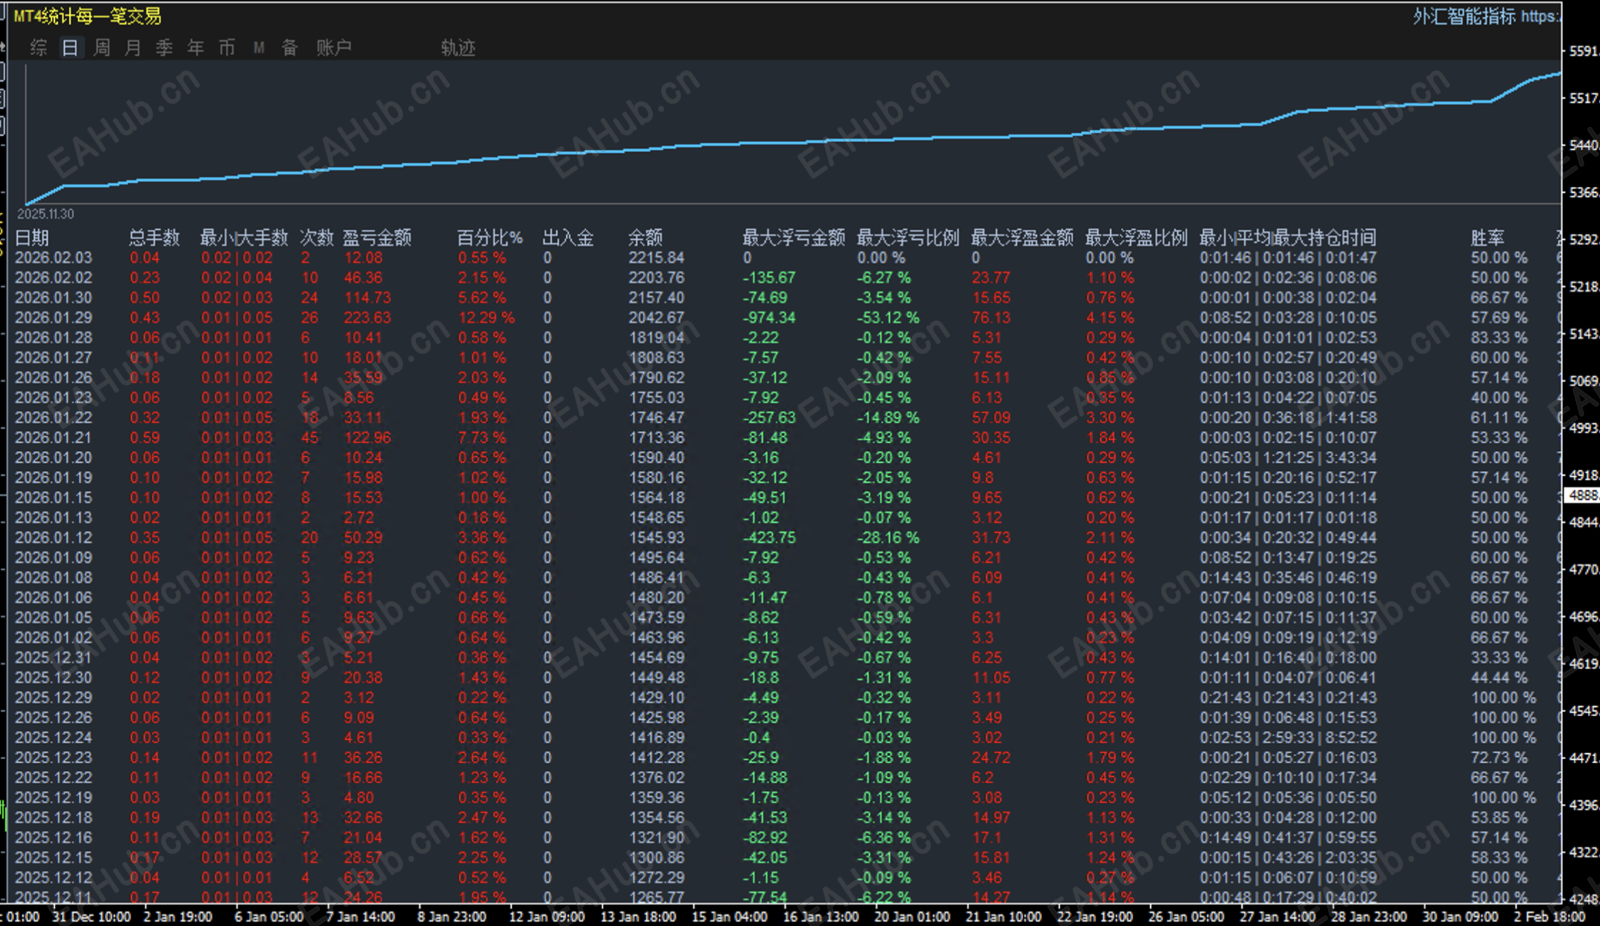Click the 百分比% column header
The image size is (1600, 926).
pyautogui.click(x=490, y=237)
